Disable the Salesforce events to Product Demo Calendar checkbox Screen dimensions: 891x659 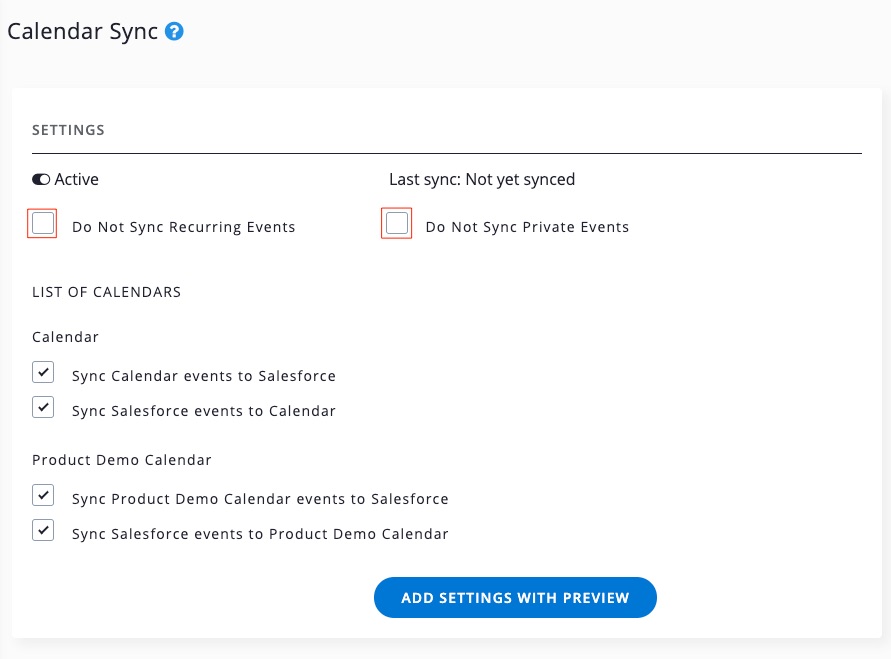pos(43,531)
